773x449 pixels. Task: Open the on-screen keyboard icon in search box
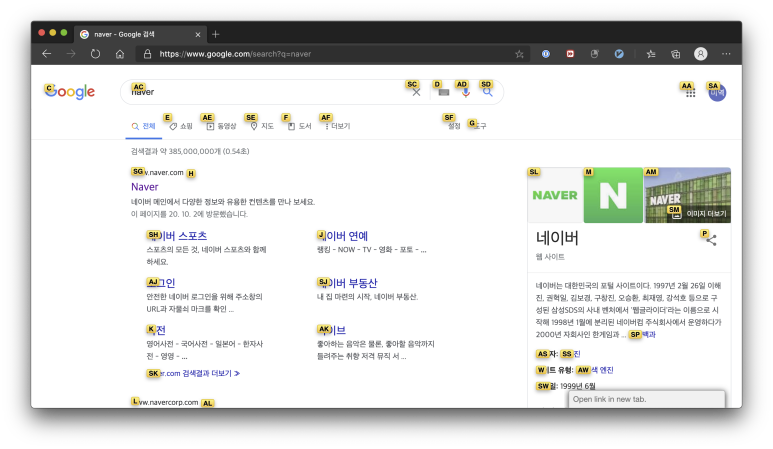pos(444,92)
